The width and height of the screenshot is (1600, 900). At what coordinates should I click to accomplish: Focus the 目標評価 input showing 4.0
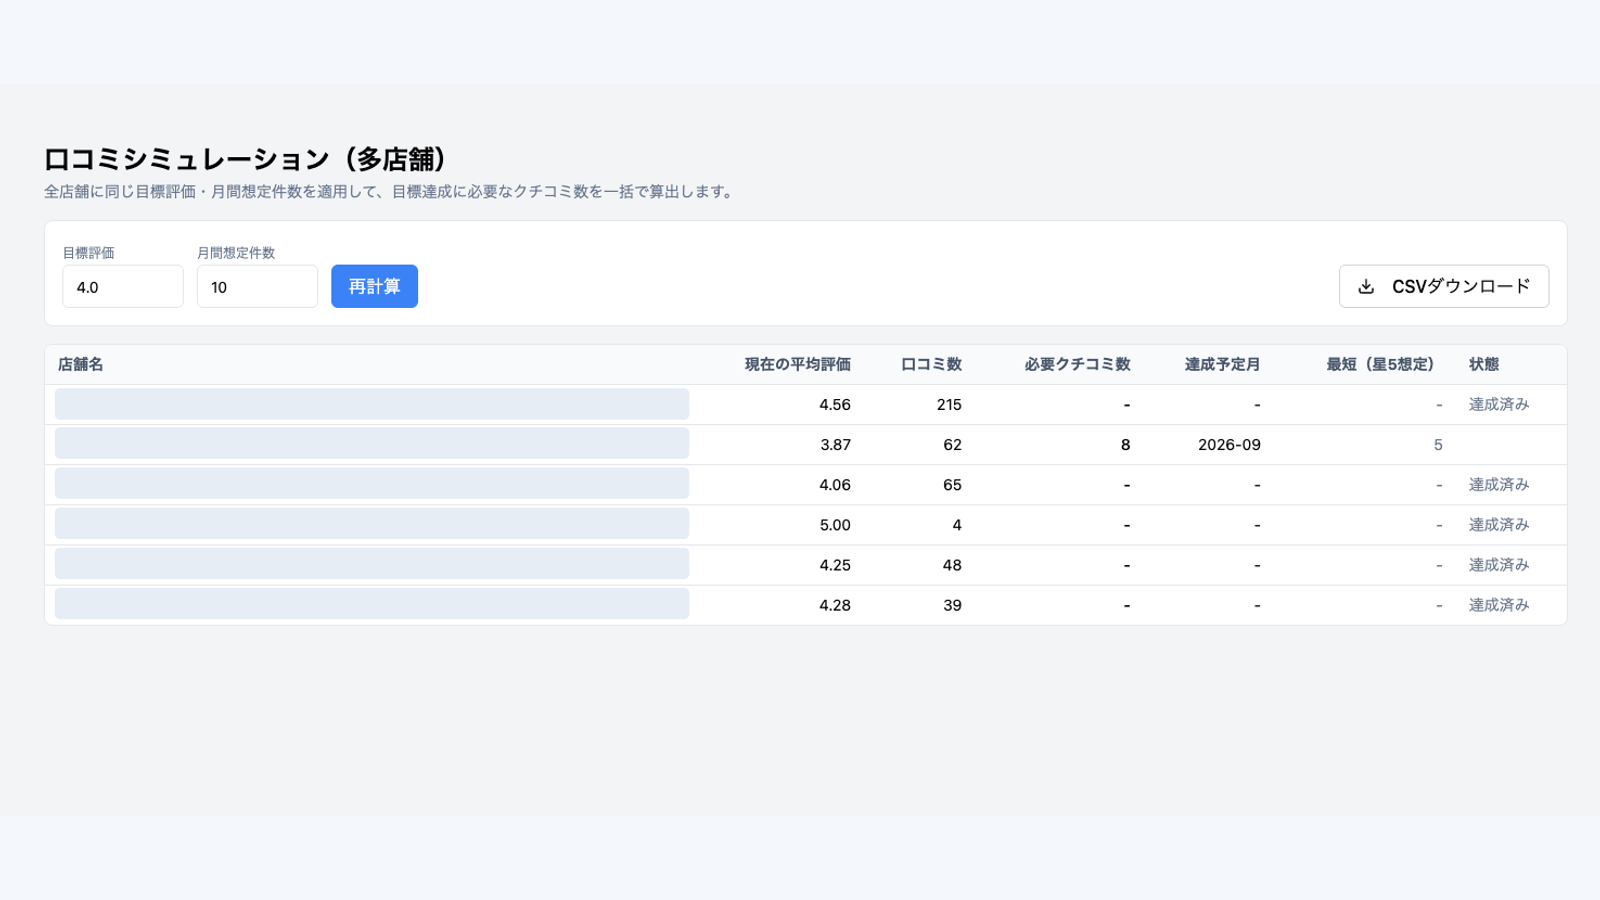[123, 287]
